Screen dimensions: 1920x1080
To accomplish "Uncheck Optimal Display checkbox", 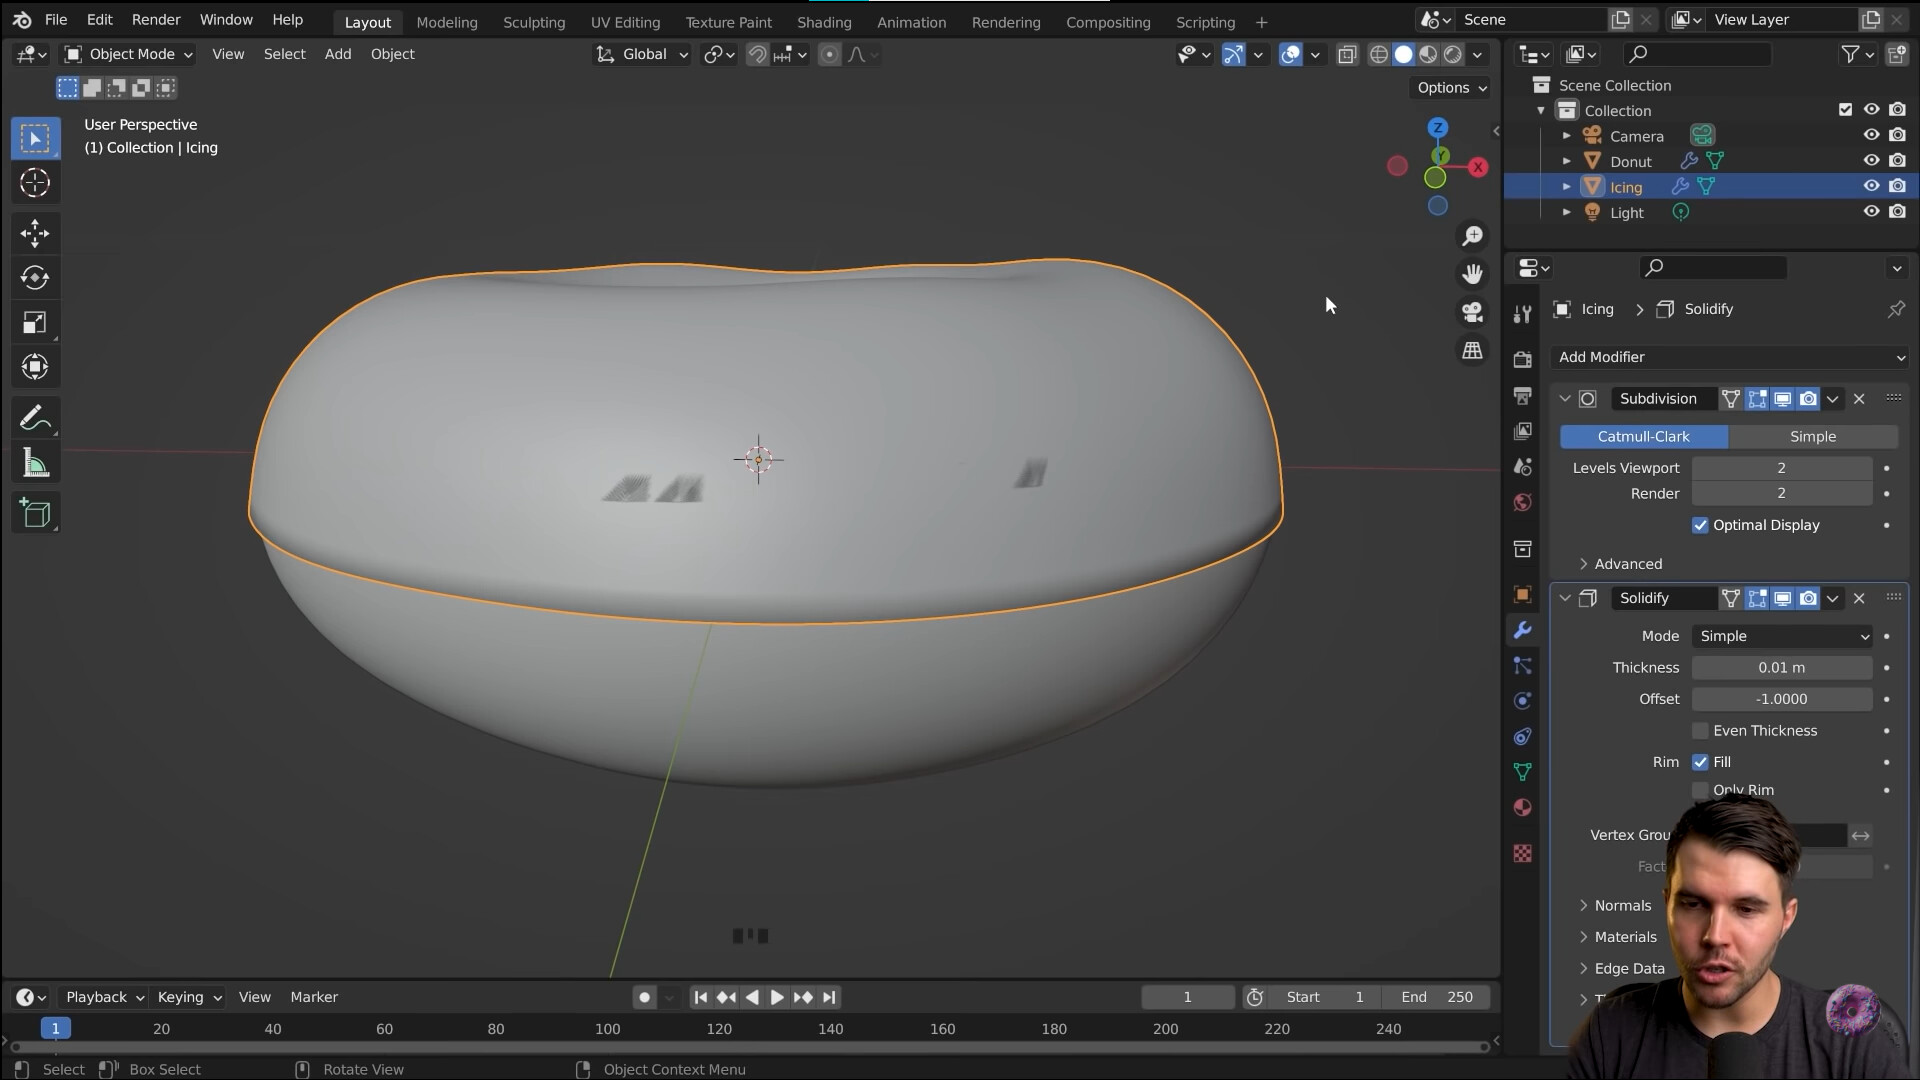I will (1700, 525).
